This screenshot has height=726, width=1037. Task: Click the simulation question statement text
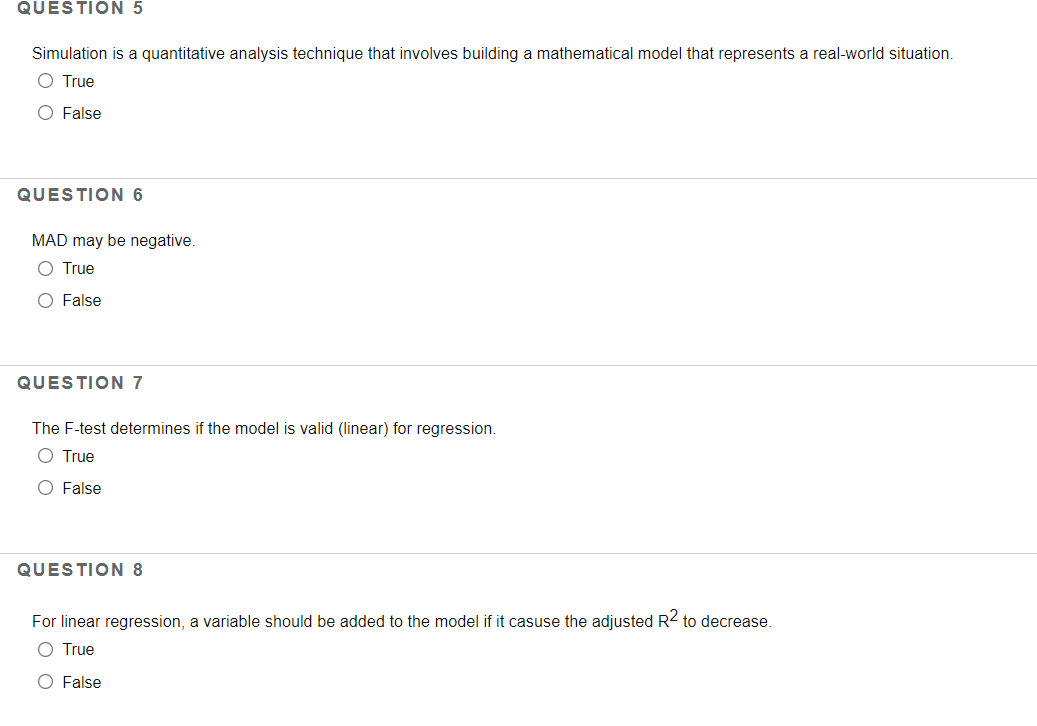492,53
